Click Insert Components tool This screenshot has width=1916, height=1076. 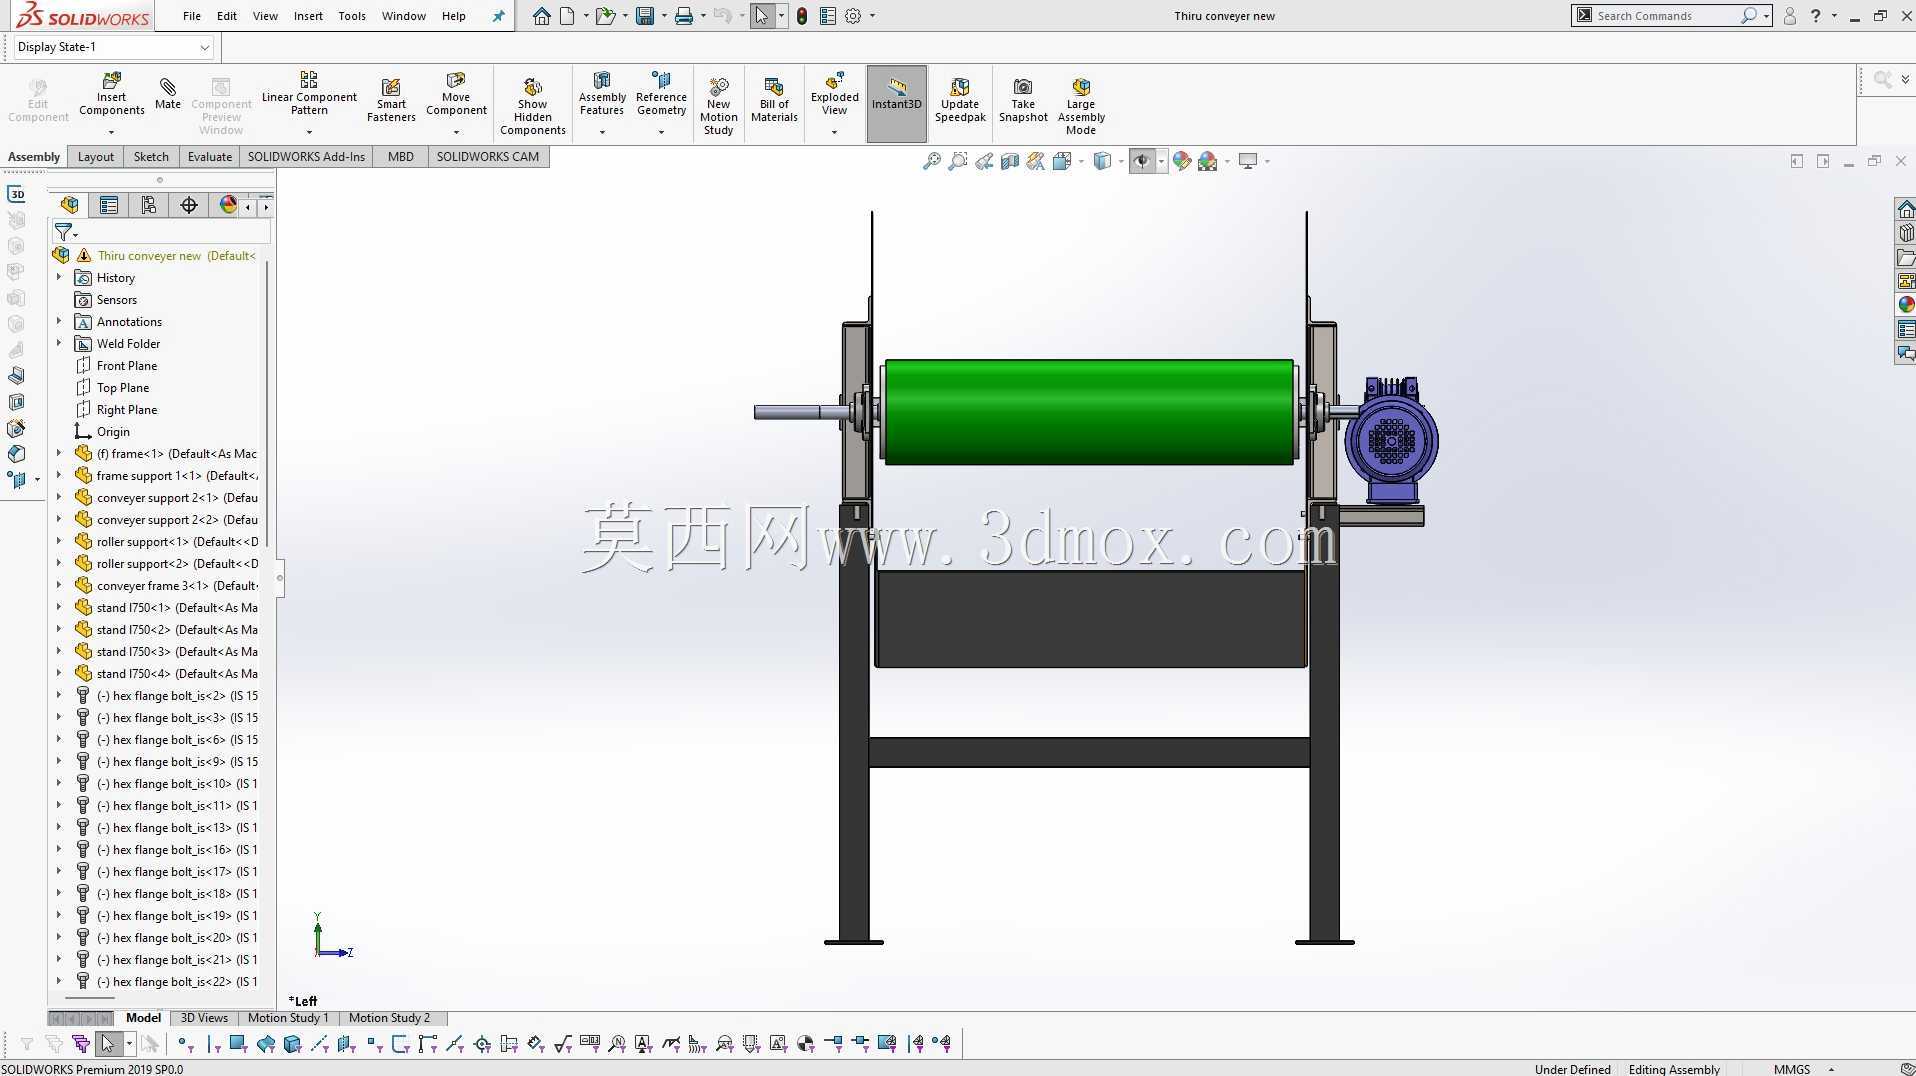pyautogui.click(x=112, y=94)
